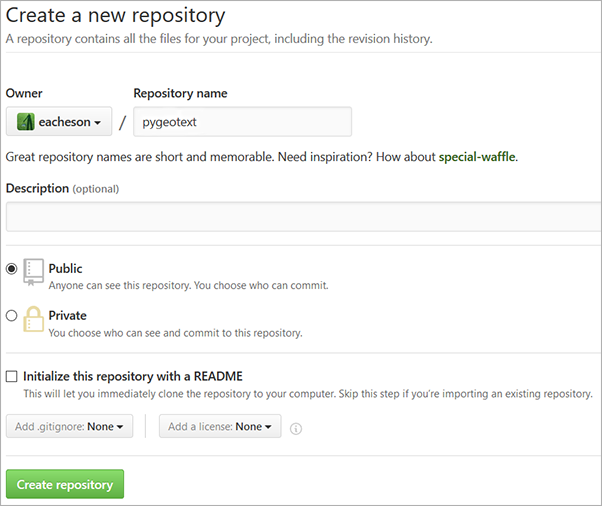Screen dimensions: 602x506
Task: Click the Description text field
Action: click(x=304, y=217)
